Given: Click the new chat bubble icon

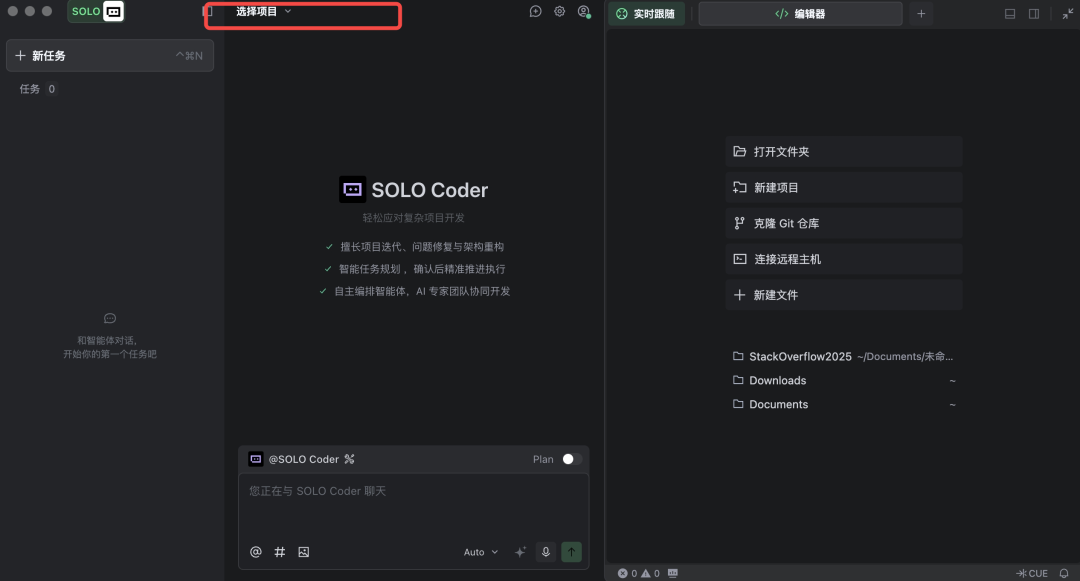Looking at the screenshot, I should (x=535, y=12).
